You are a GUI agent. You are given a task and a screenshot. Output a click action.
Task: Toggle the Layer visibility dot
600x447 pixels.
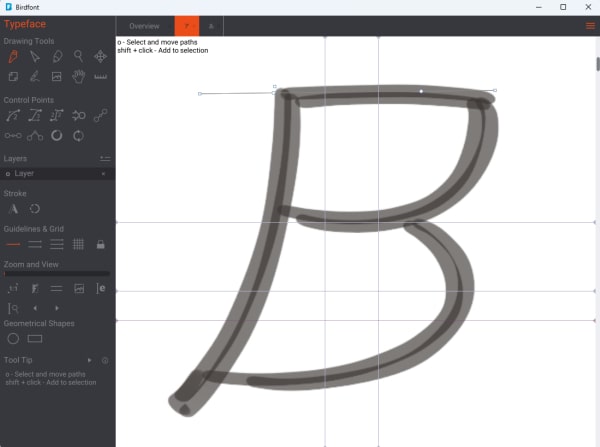coord(8,173)
